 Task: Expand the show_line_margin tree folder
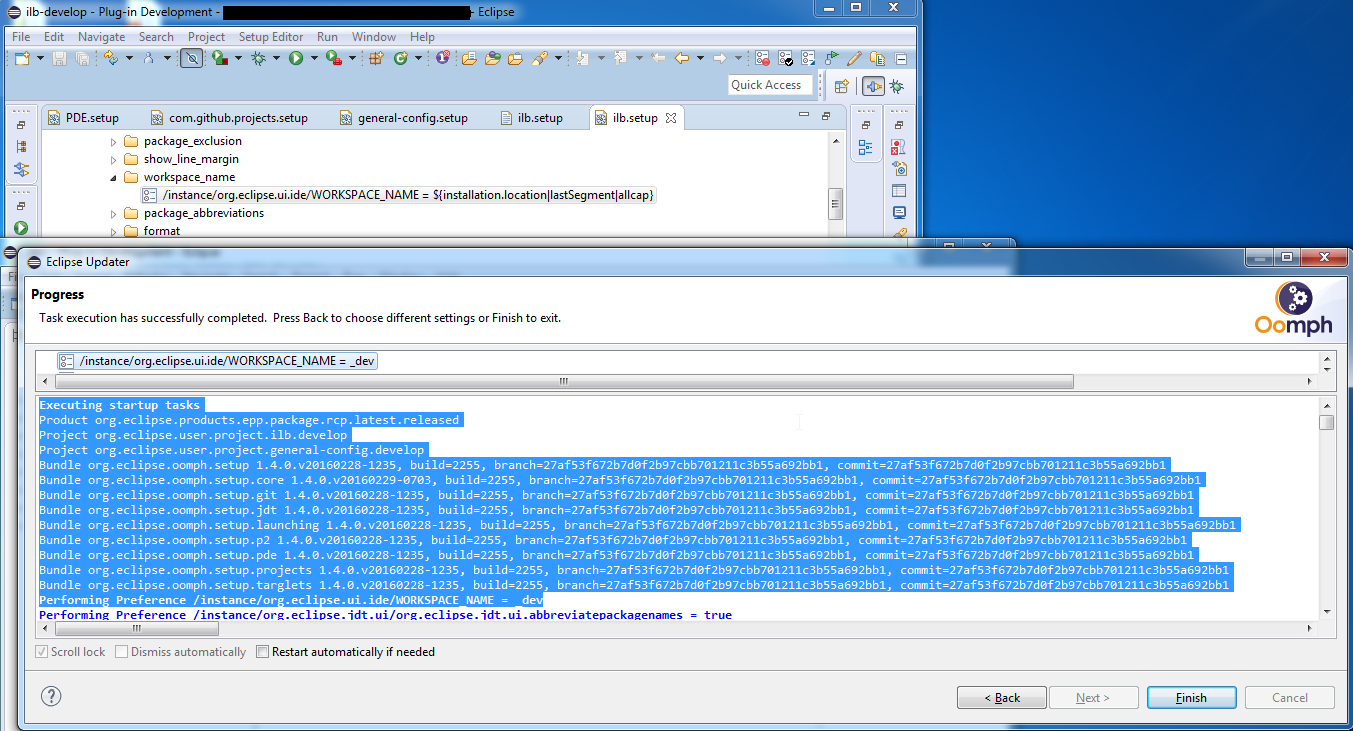click(x=113, y=159)
